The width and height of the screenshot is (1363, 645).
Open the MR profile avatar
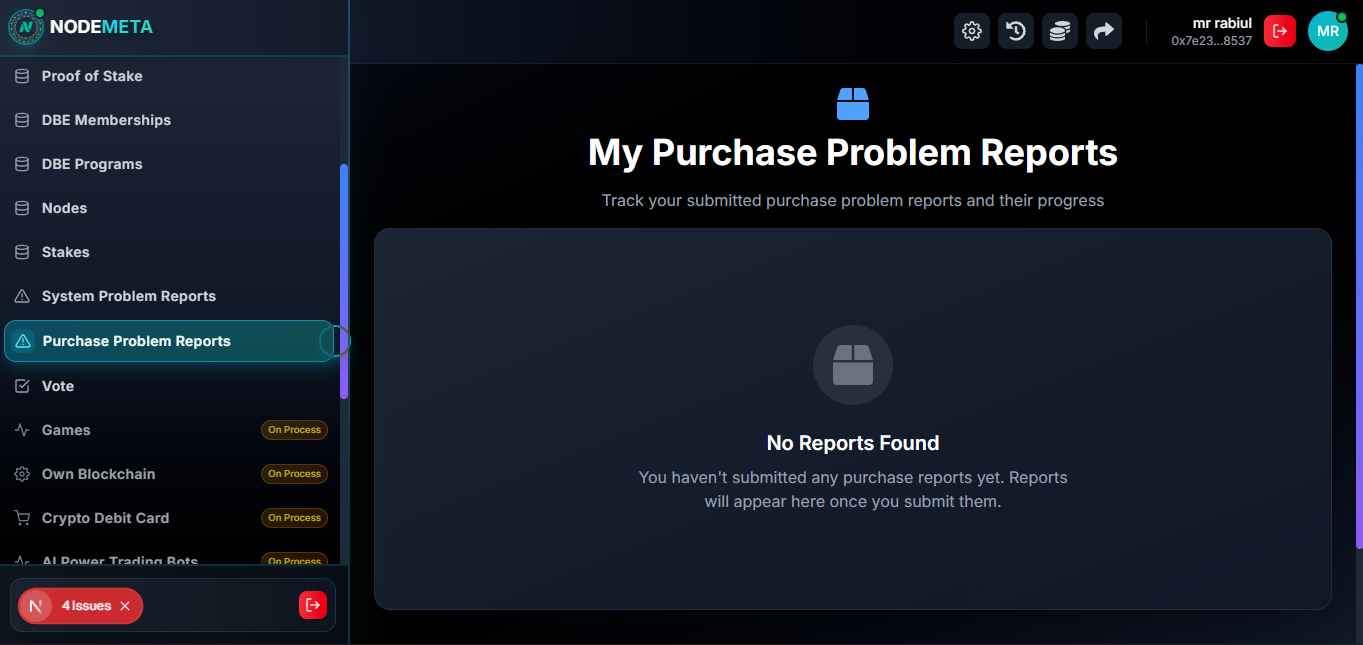[x=1327, y=31]
